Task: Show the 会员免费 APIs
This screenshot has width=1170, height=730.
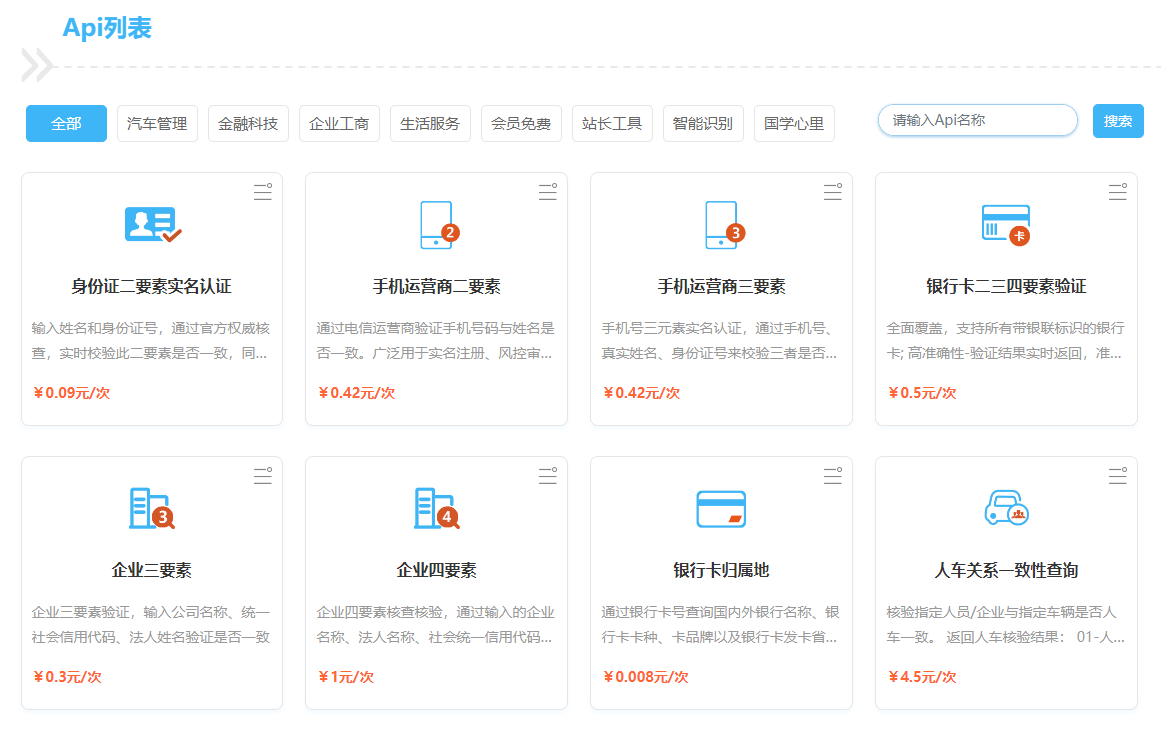Action: point(521,124)
